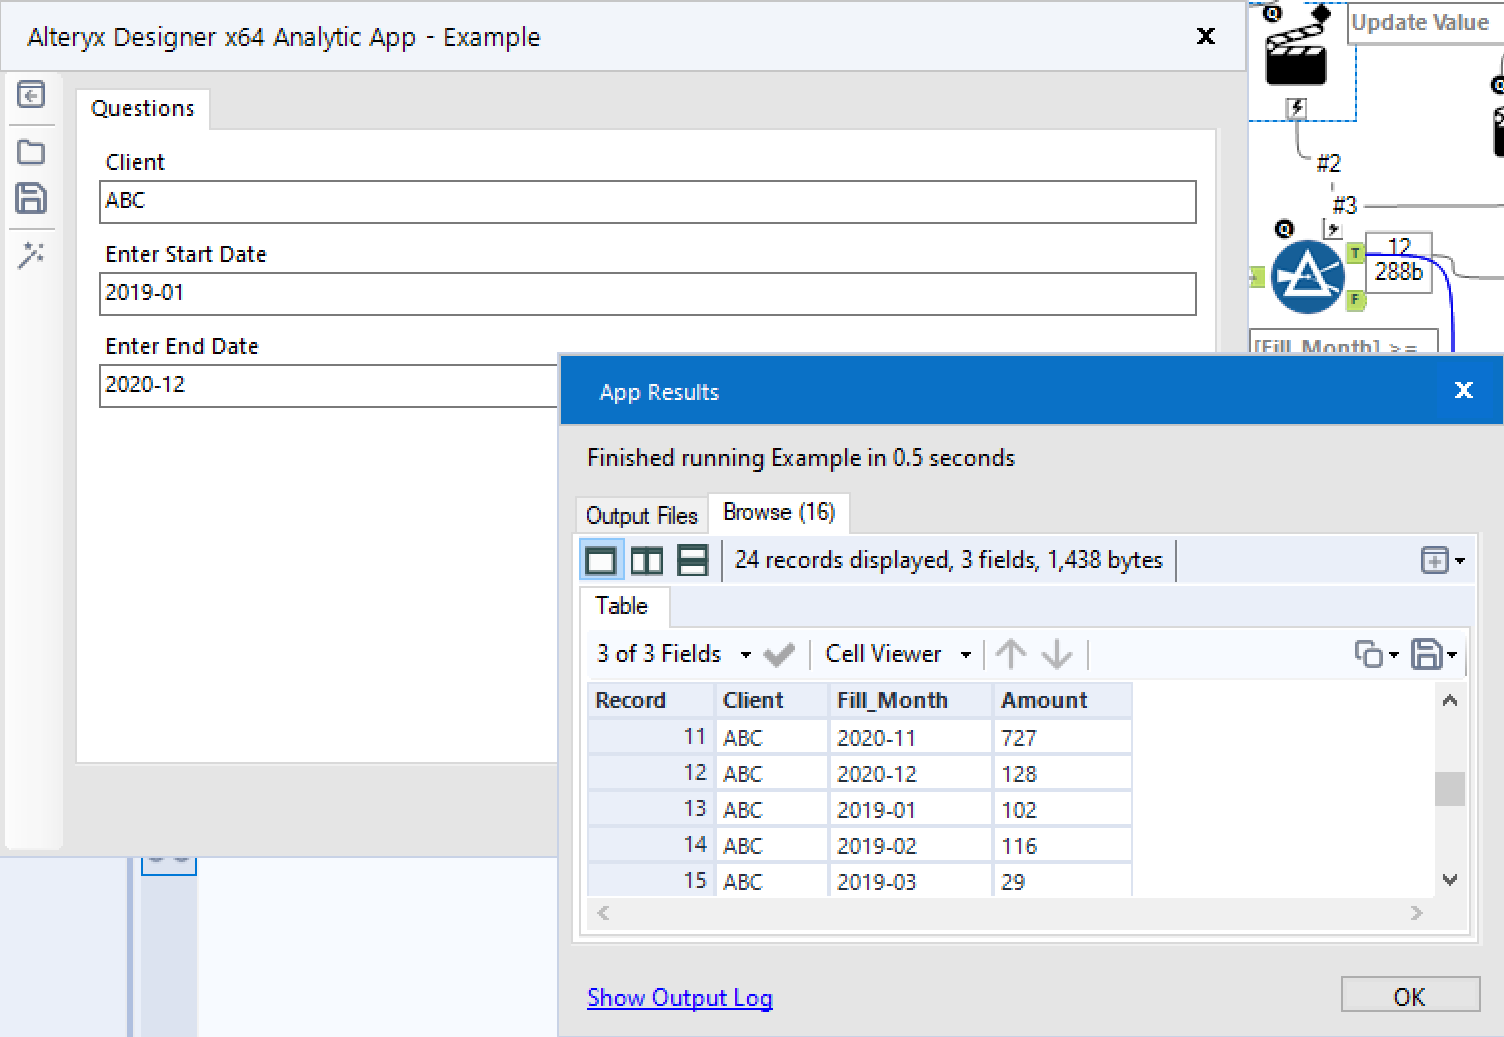Click the copy table data icon

point(1371,654)
